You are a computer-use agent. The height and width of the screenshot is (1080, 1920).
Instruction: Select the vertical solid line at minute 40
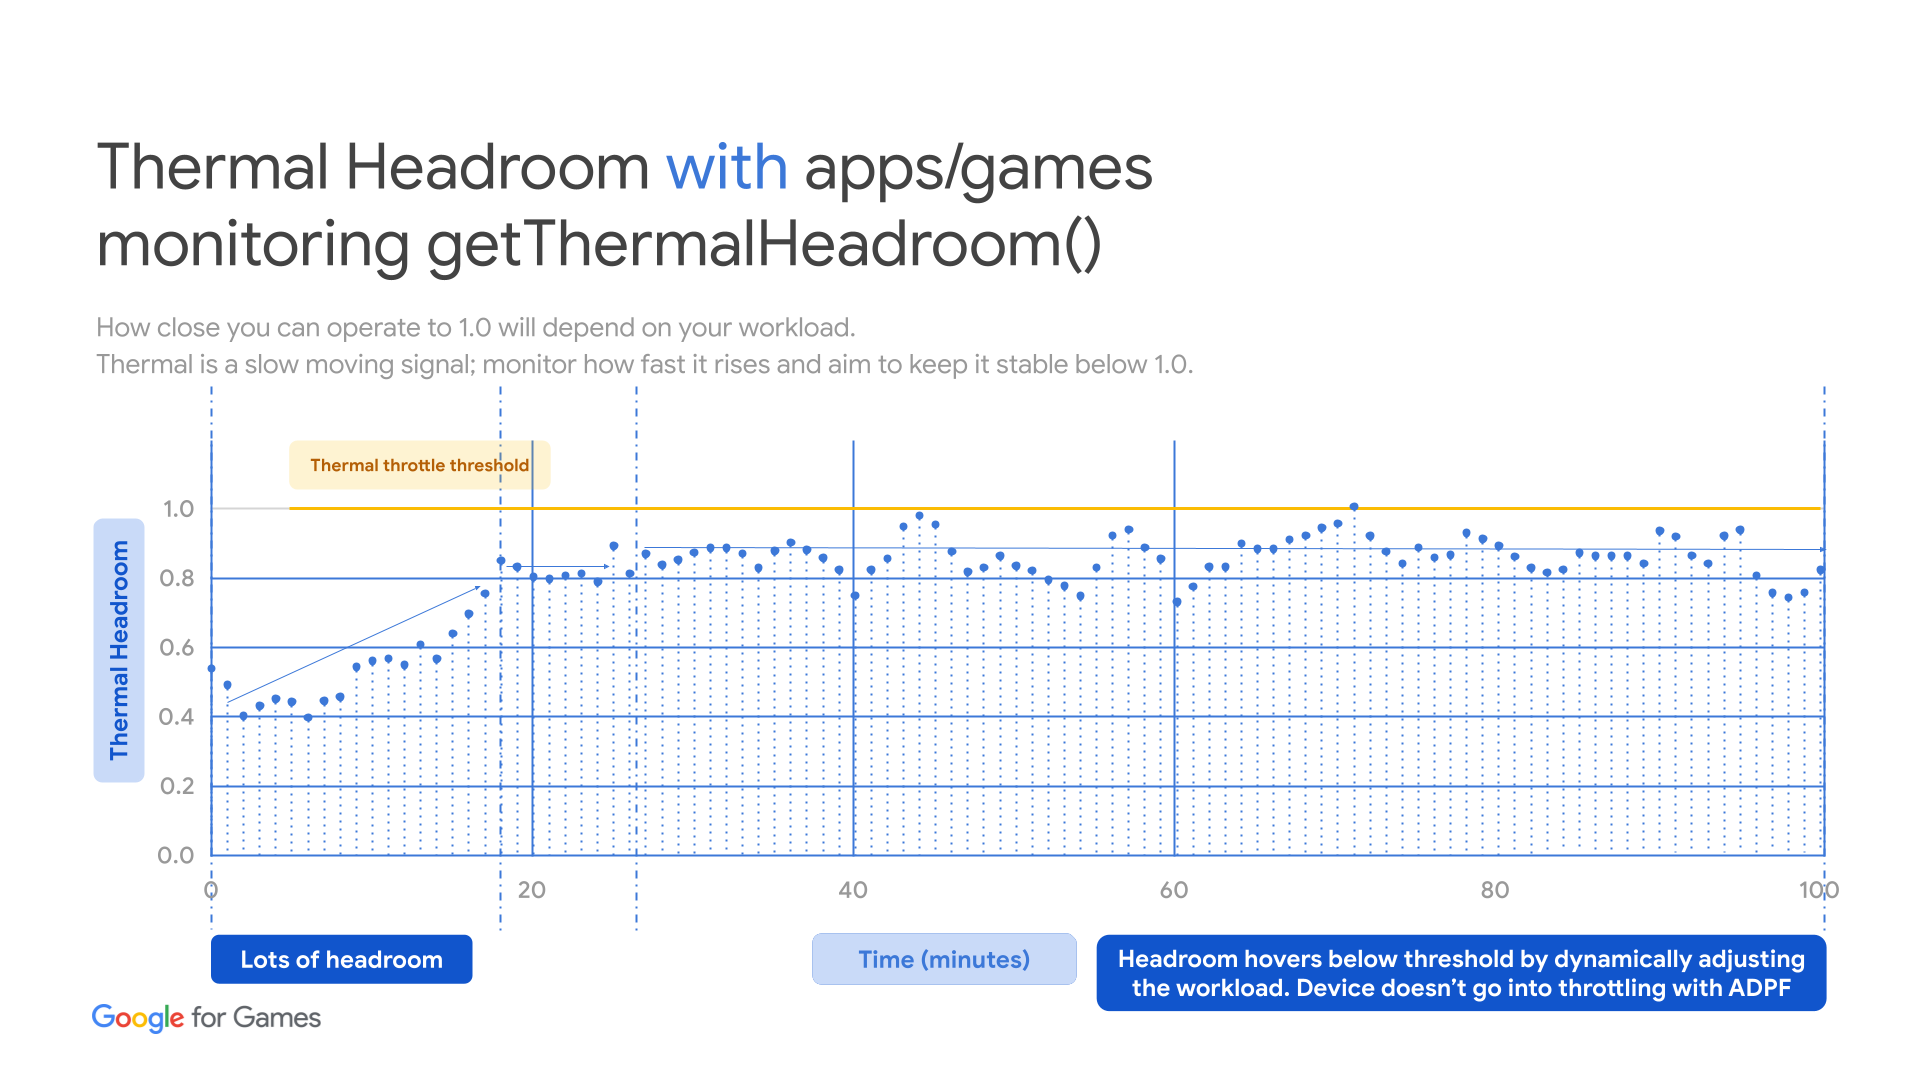pyautogui.click(x=851, y=659)
